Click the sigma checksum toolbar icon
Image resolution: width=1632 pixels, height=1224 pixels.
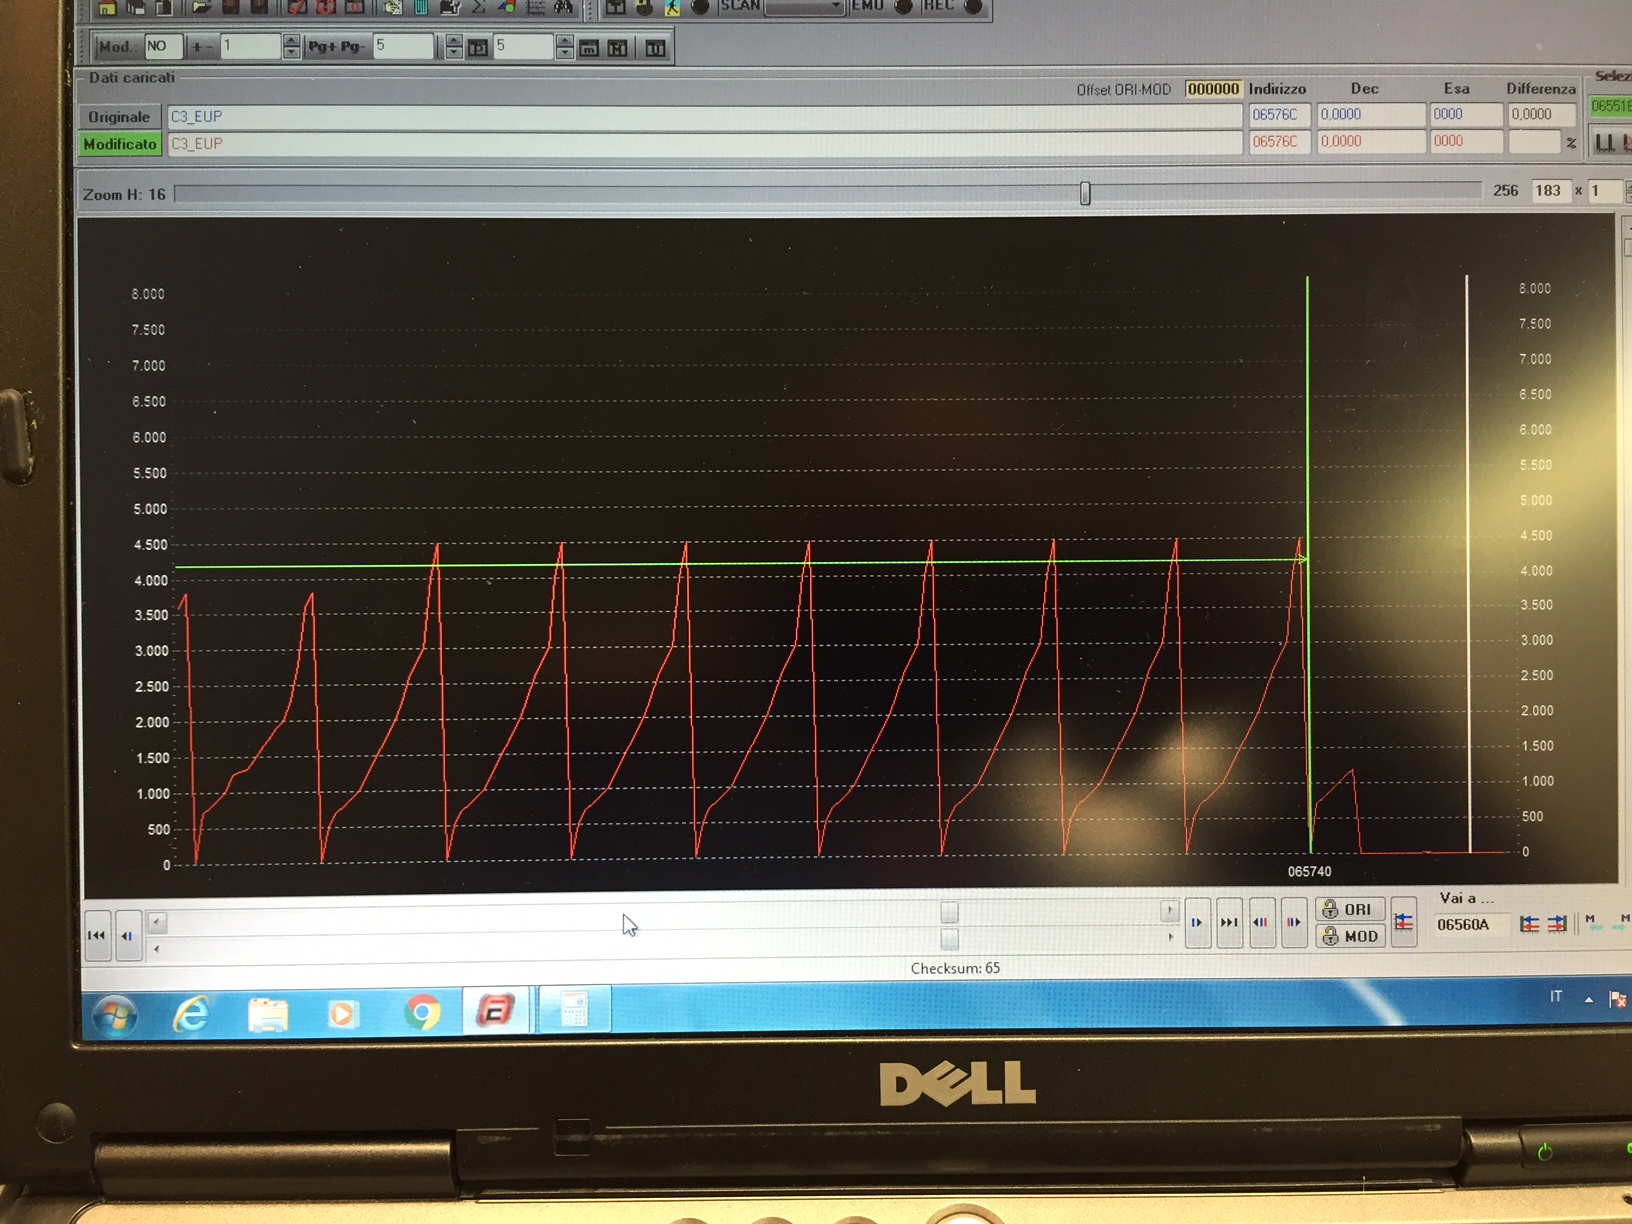point(478,7)
